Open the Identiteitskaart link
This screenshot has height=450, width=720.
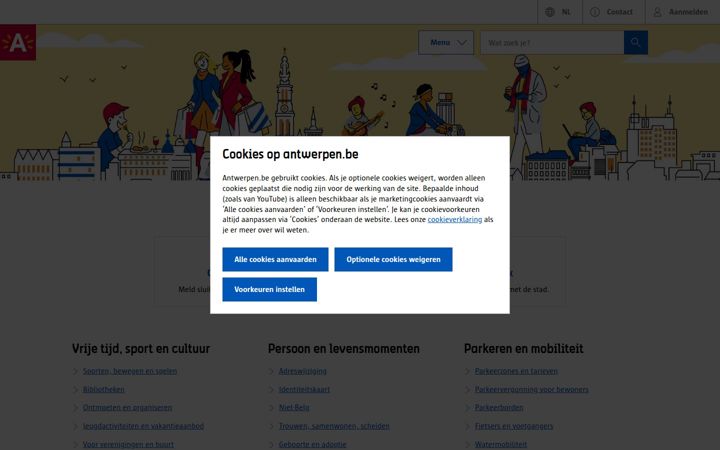(304, 389)
